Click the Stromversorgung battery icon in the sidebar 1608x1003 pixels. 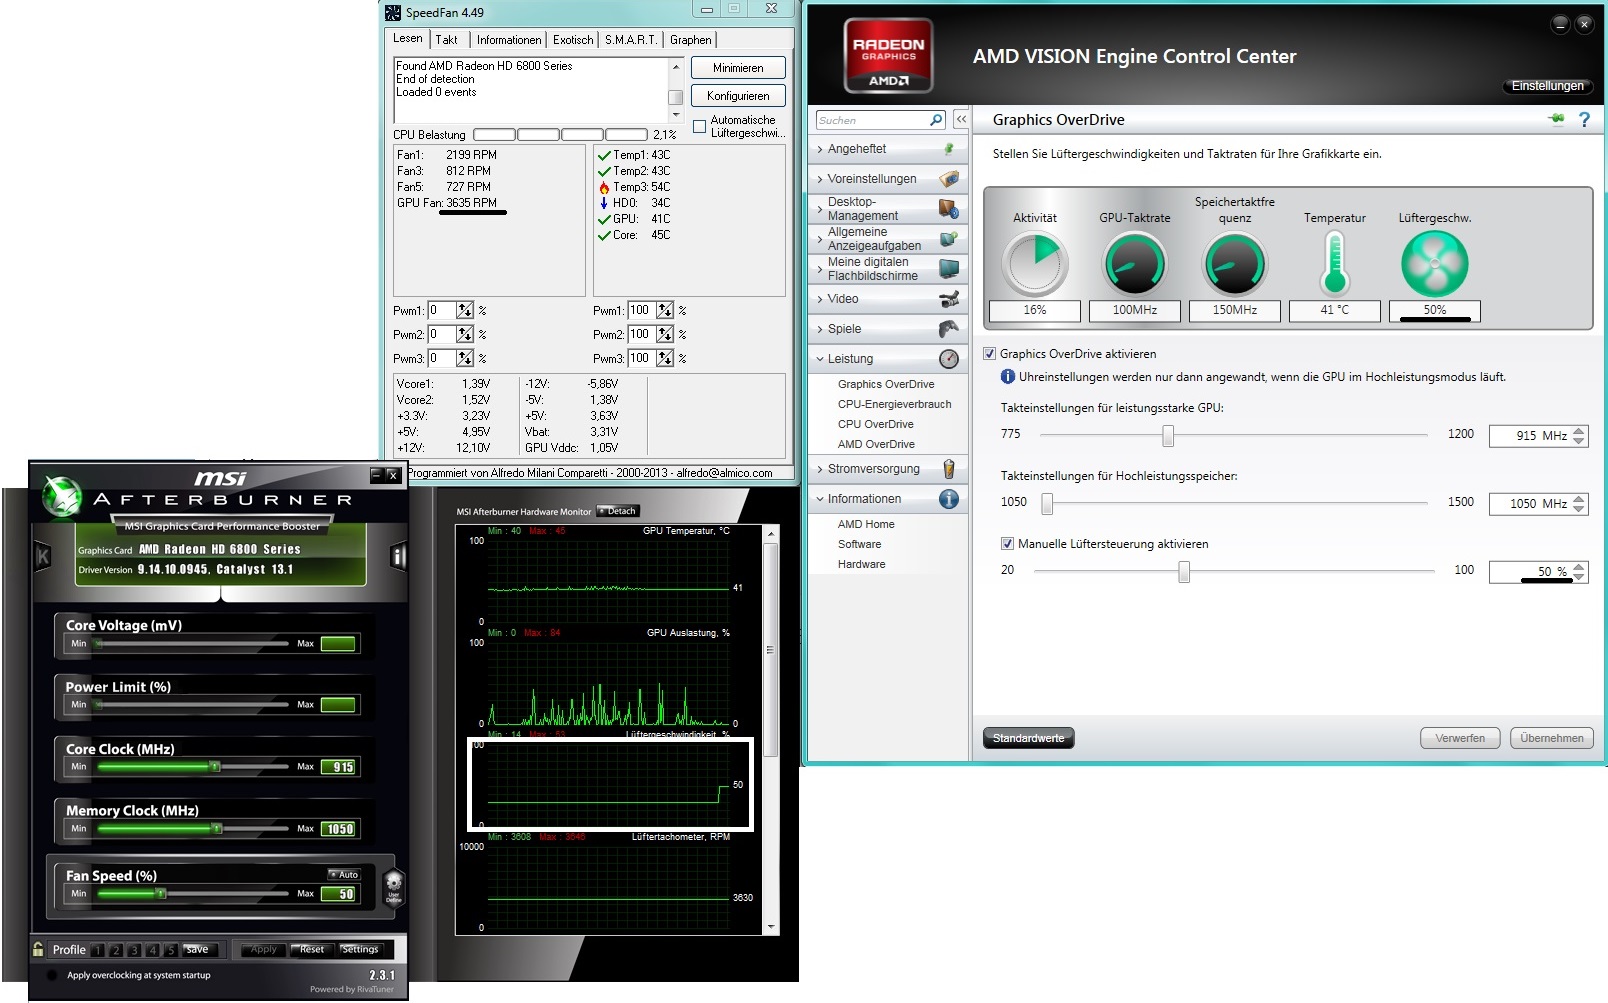[x=949, y=469]
